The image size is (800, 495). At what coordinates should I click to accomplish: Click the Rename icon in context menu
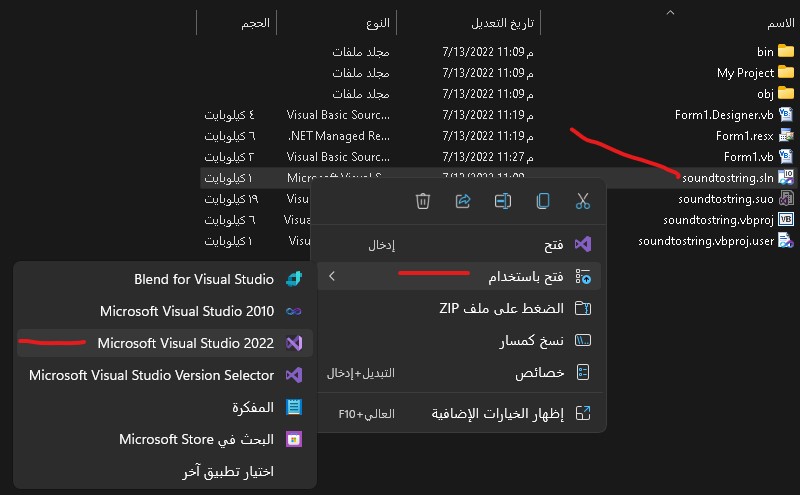[503, 201]
